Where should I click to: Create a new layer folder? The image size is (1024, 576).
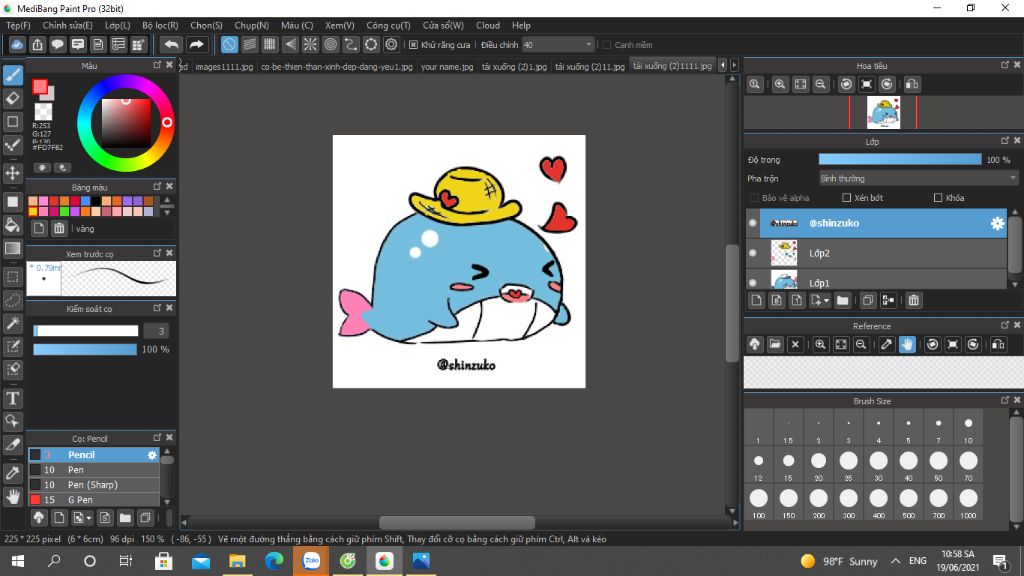tap(842, 300)
